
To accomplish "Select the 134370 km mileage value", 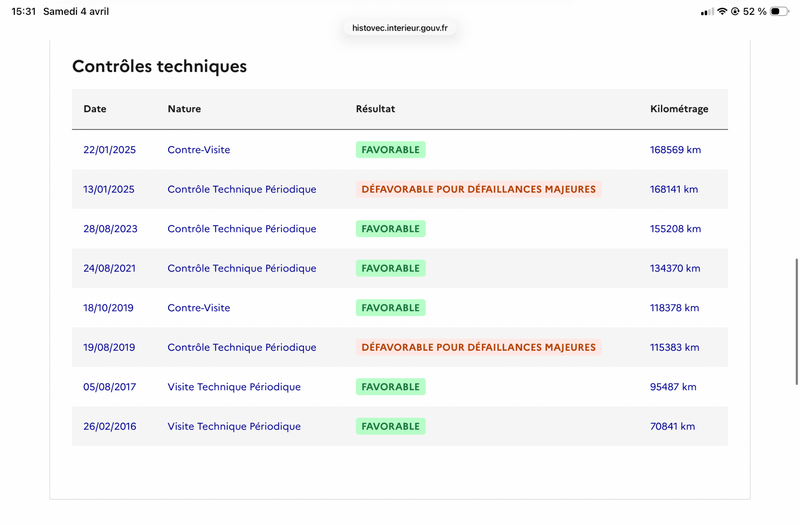I will pyautogui.click(x=675, y=268).
